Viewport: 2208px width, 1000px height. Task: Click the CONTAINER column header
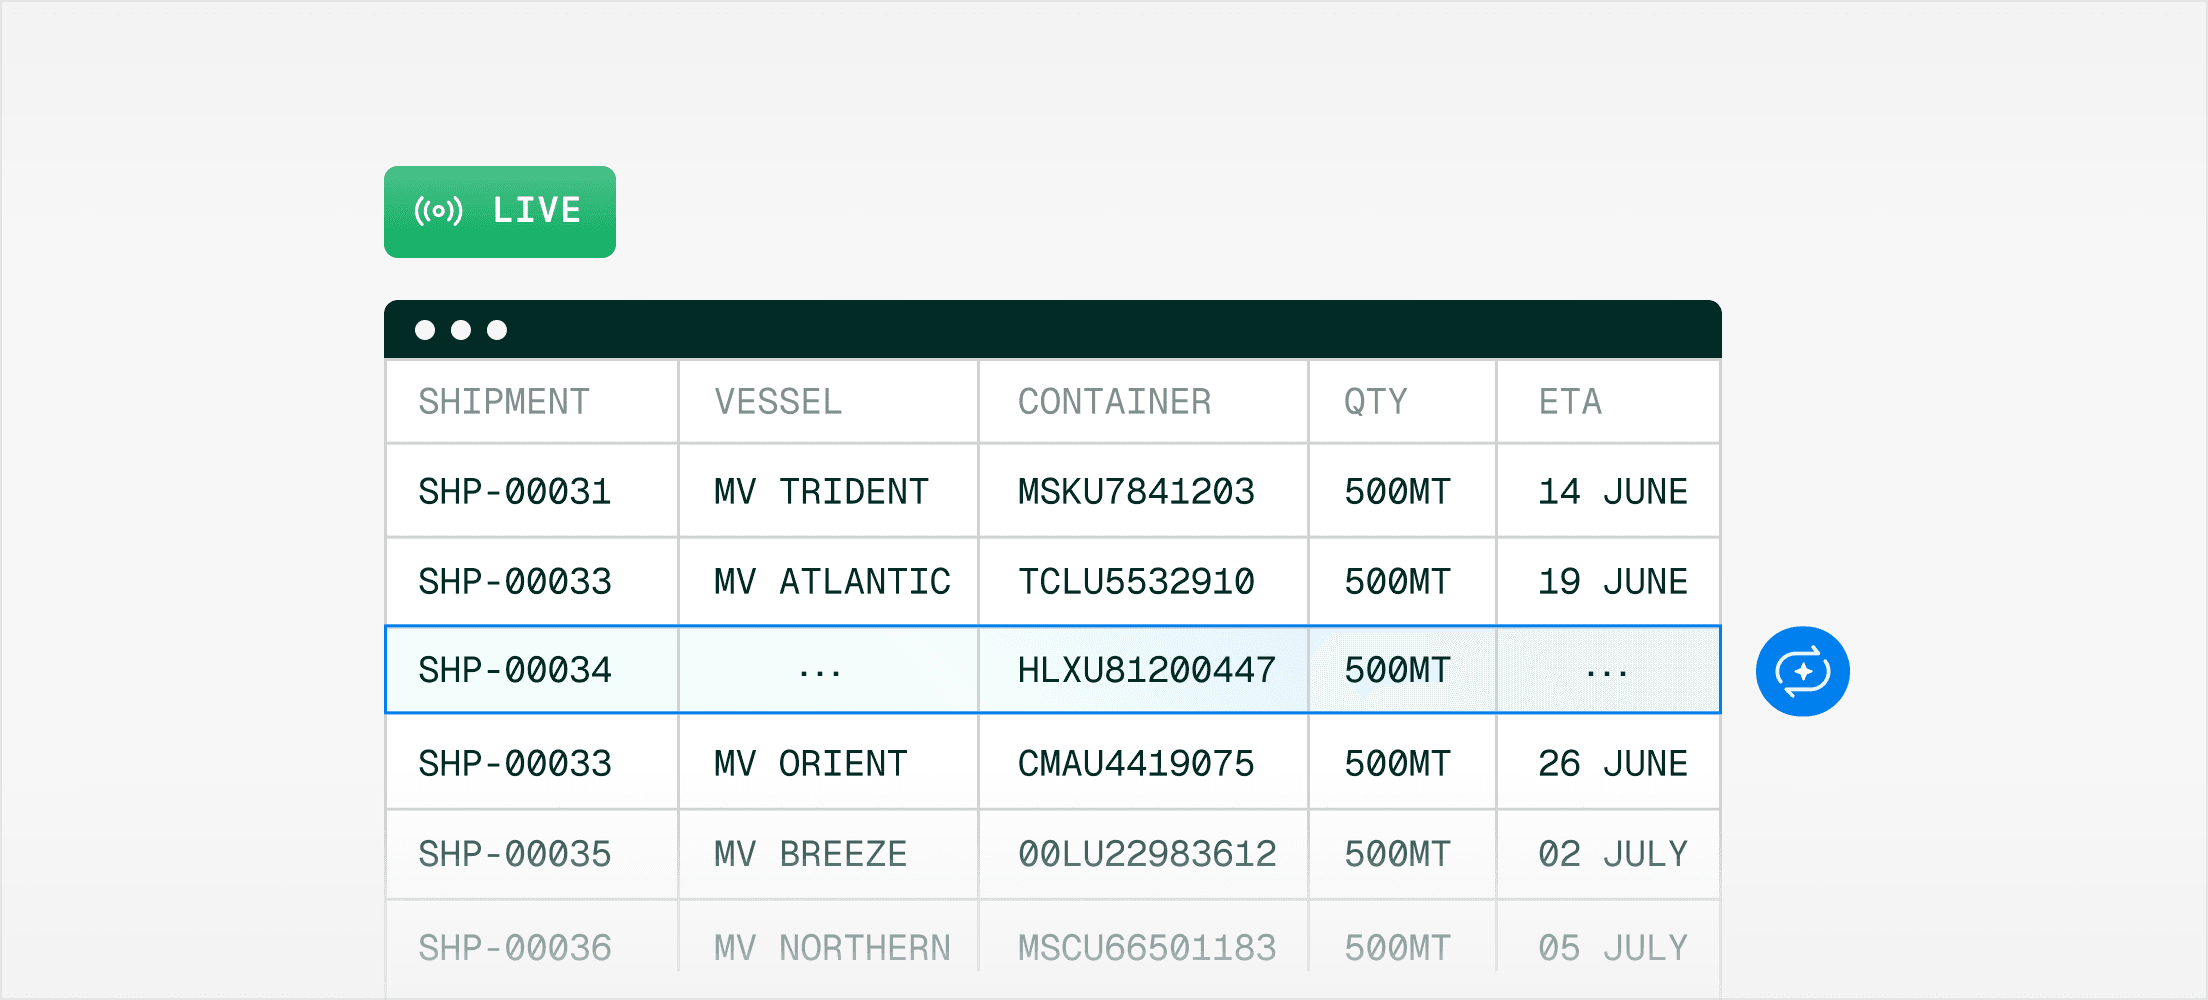pyautogui.click(x=1143, y=402)
